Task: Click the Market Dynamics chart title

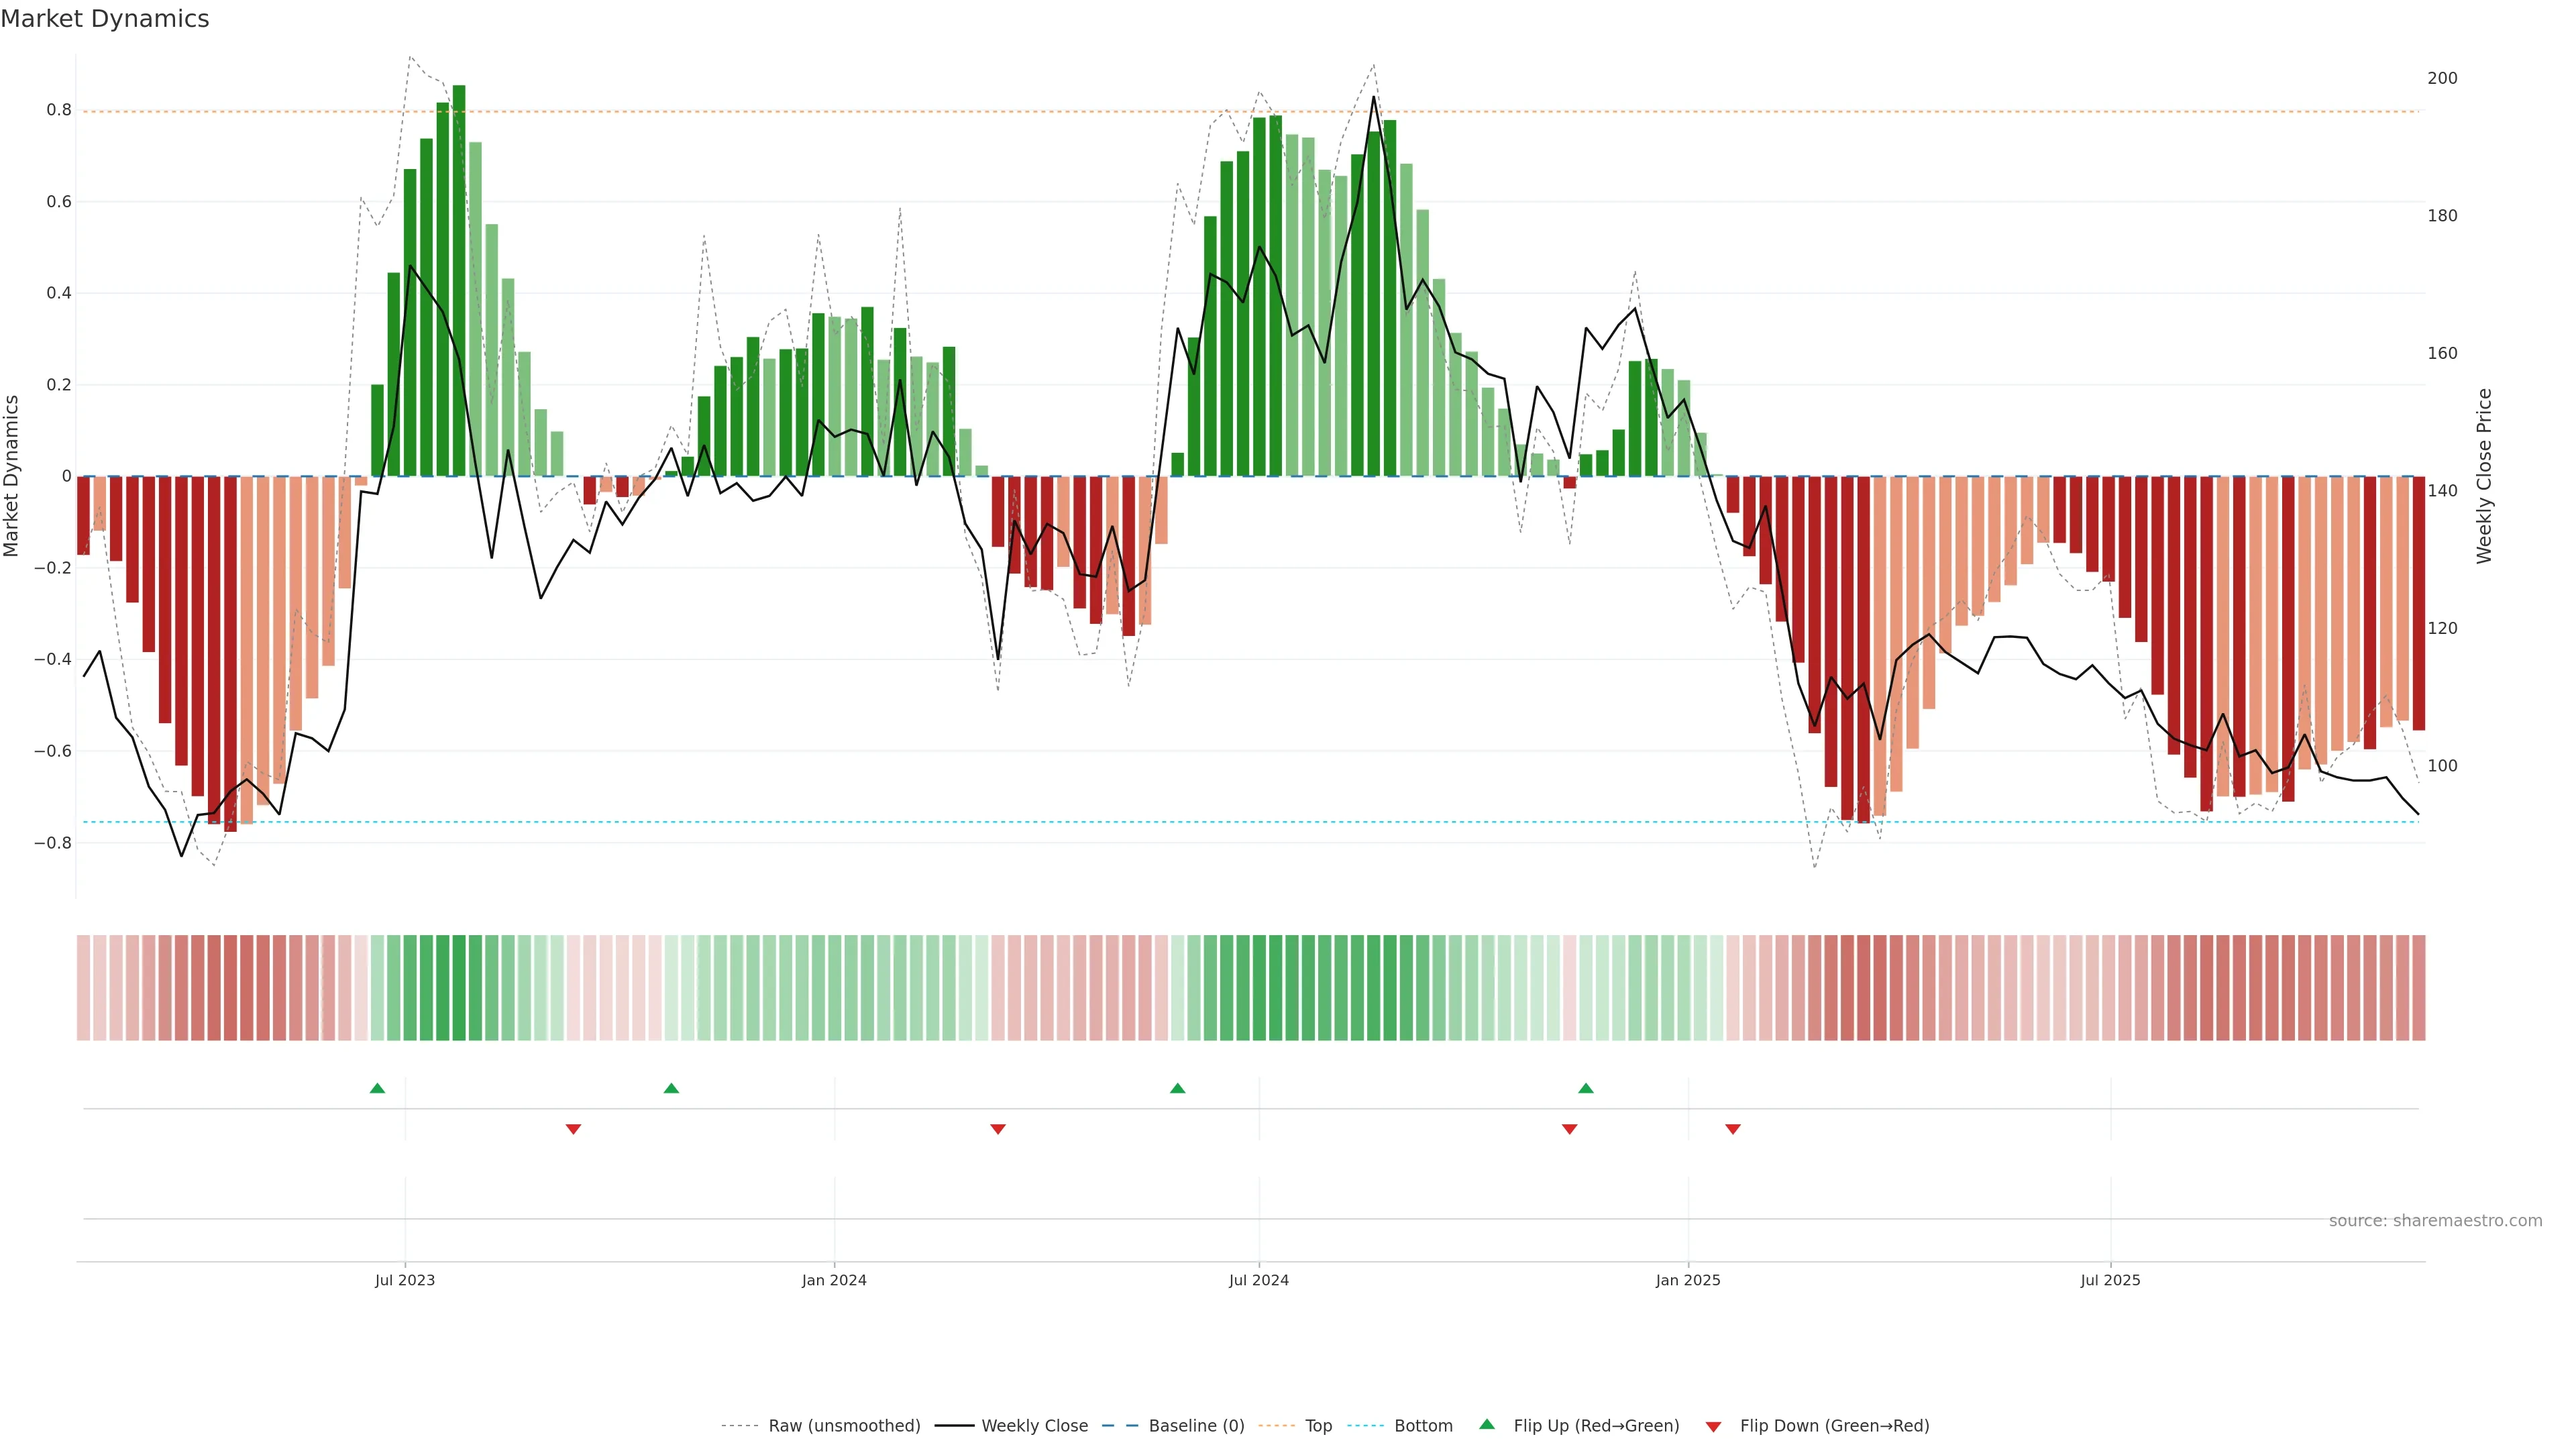Action: (x=105, y=19)
